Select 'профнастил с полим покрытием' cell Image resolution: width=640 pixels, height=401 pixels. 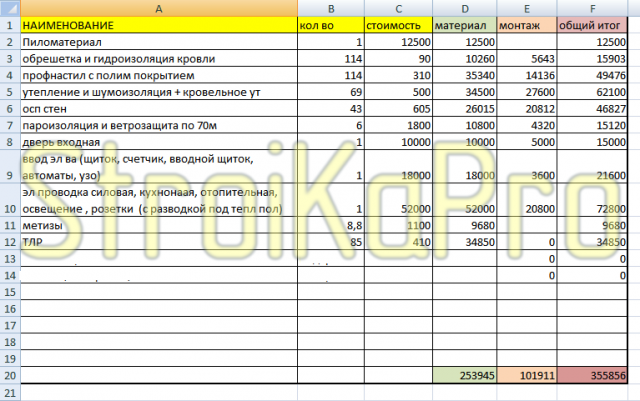point(159,76)
